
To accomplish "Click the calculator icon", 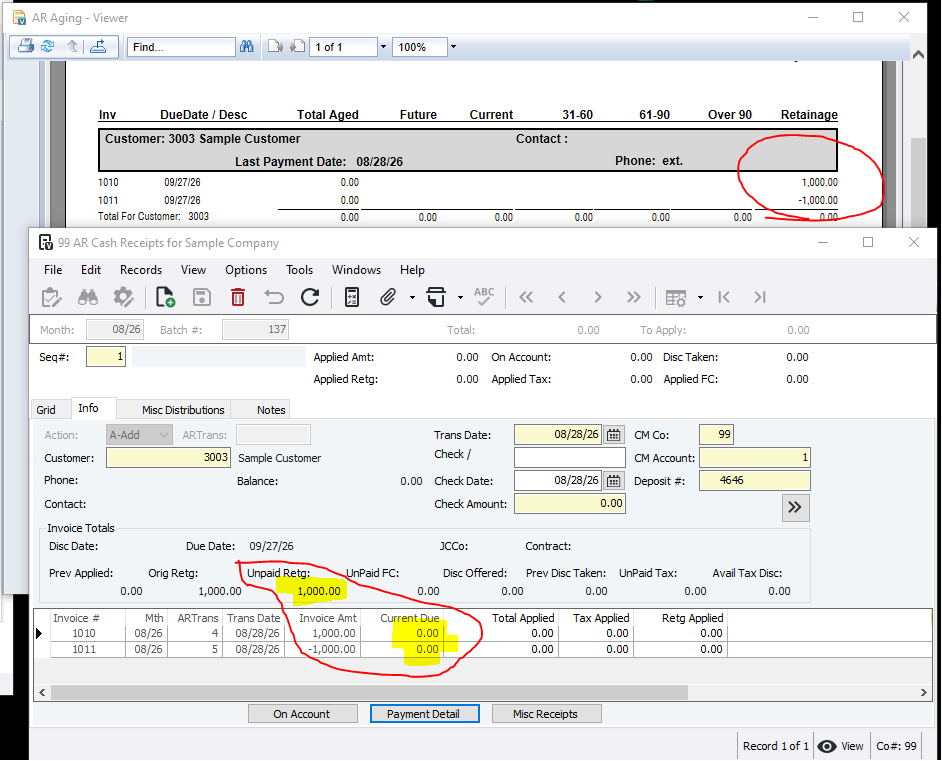I will tap(352, 297).
